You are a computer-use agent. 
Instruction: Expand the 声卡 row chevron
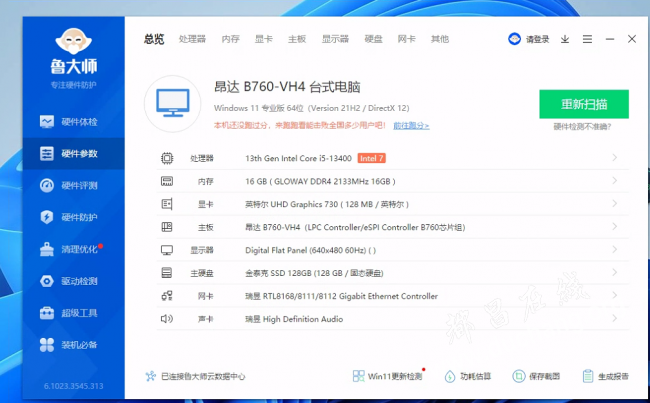click(615, 318)
